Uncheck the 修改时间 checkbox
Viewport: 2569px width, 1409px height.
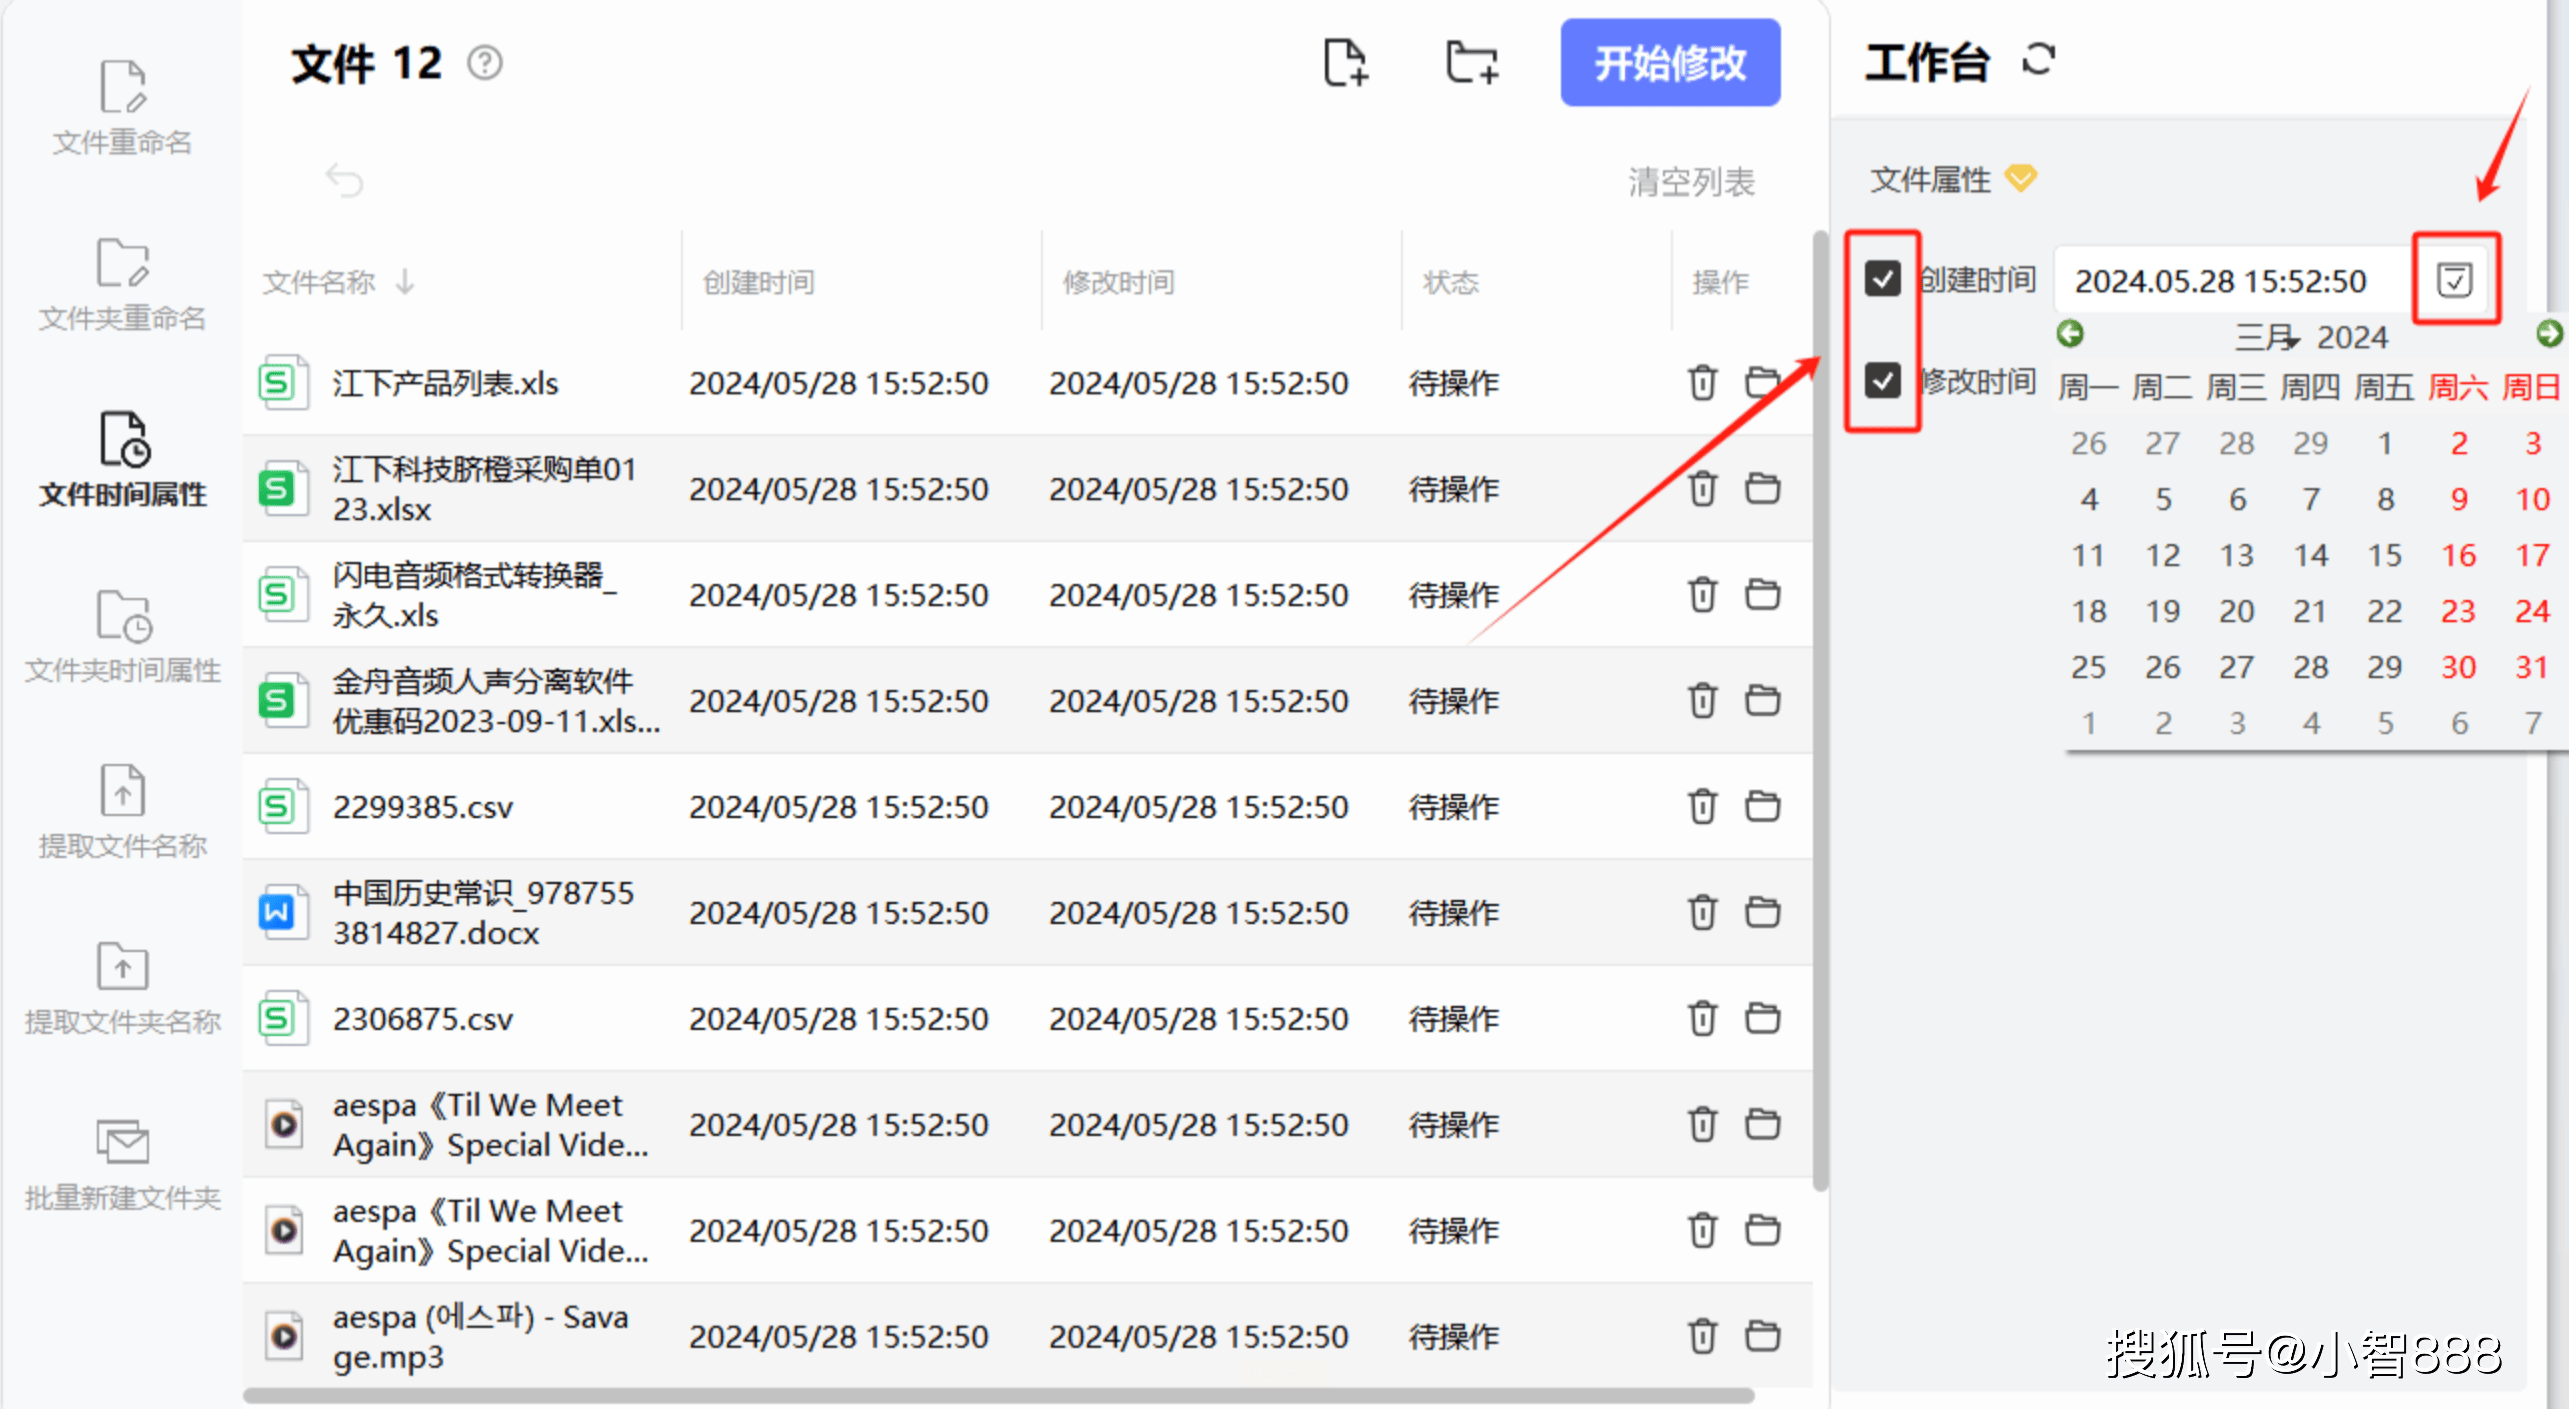[1882, 381]
